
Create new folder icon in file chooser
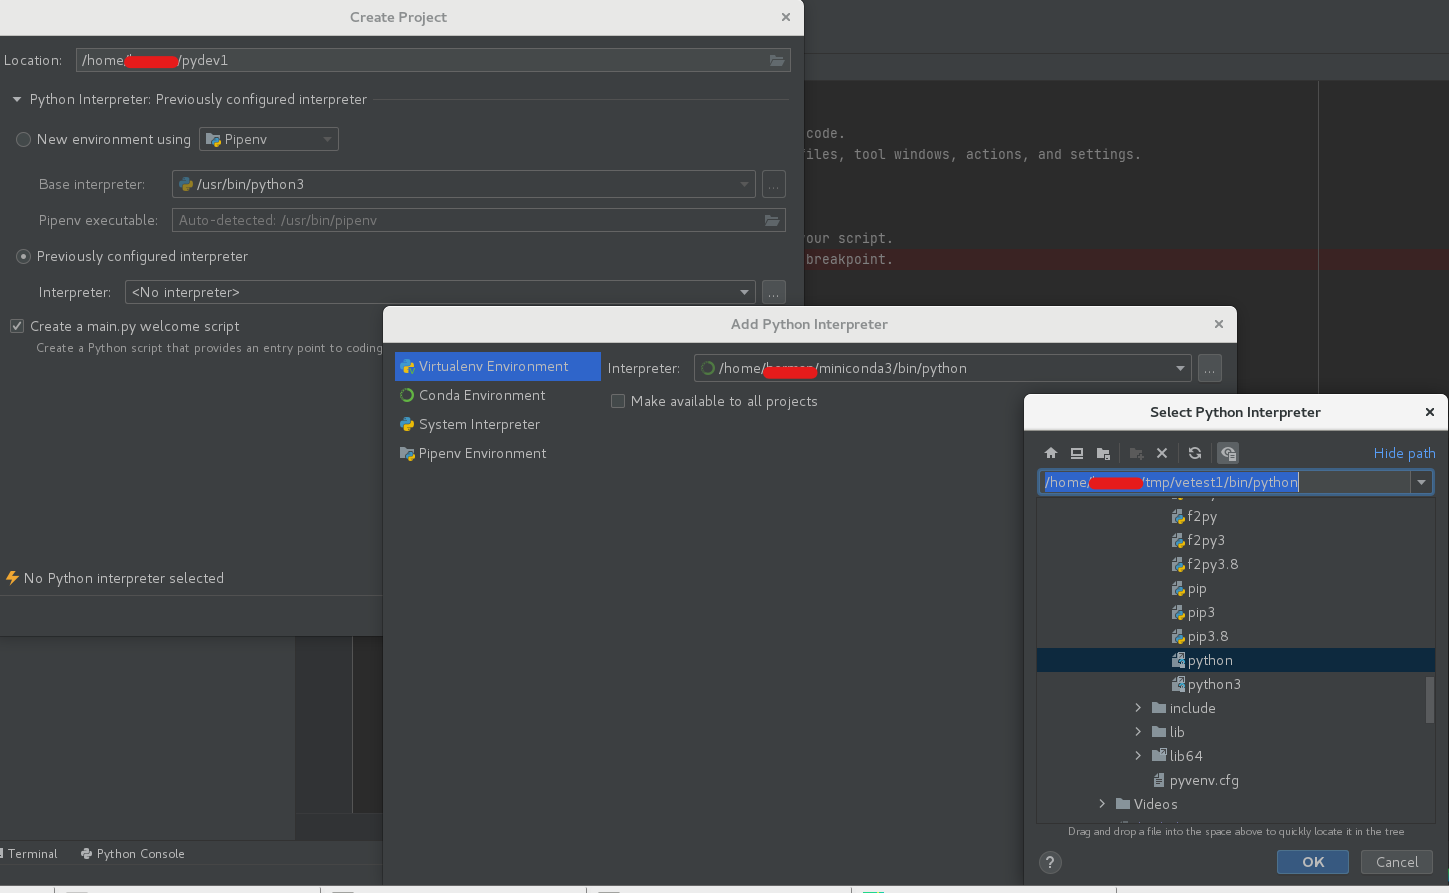(x=1136, y=453)
